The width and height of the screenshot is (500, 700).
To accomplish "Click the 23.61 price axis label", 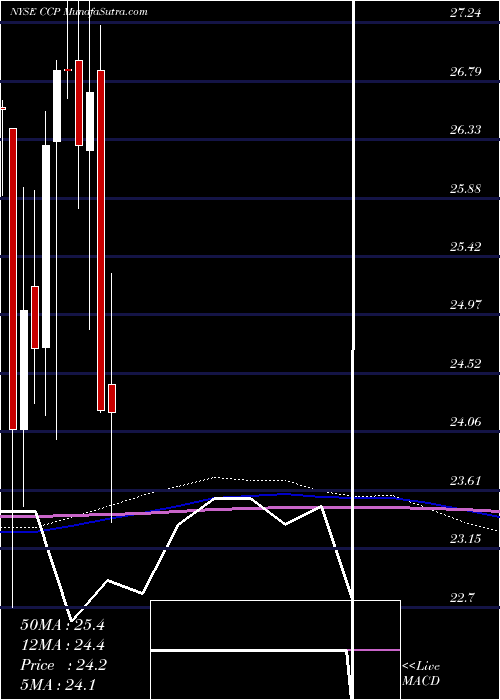I will (x=465, y=480).
